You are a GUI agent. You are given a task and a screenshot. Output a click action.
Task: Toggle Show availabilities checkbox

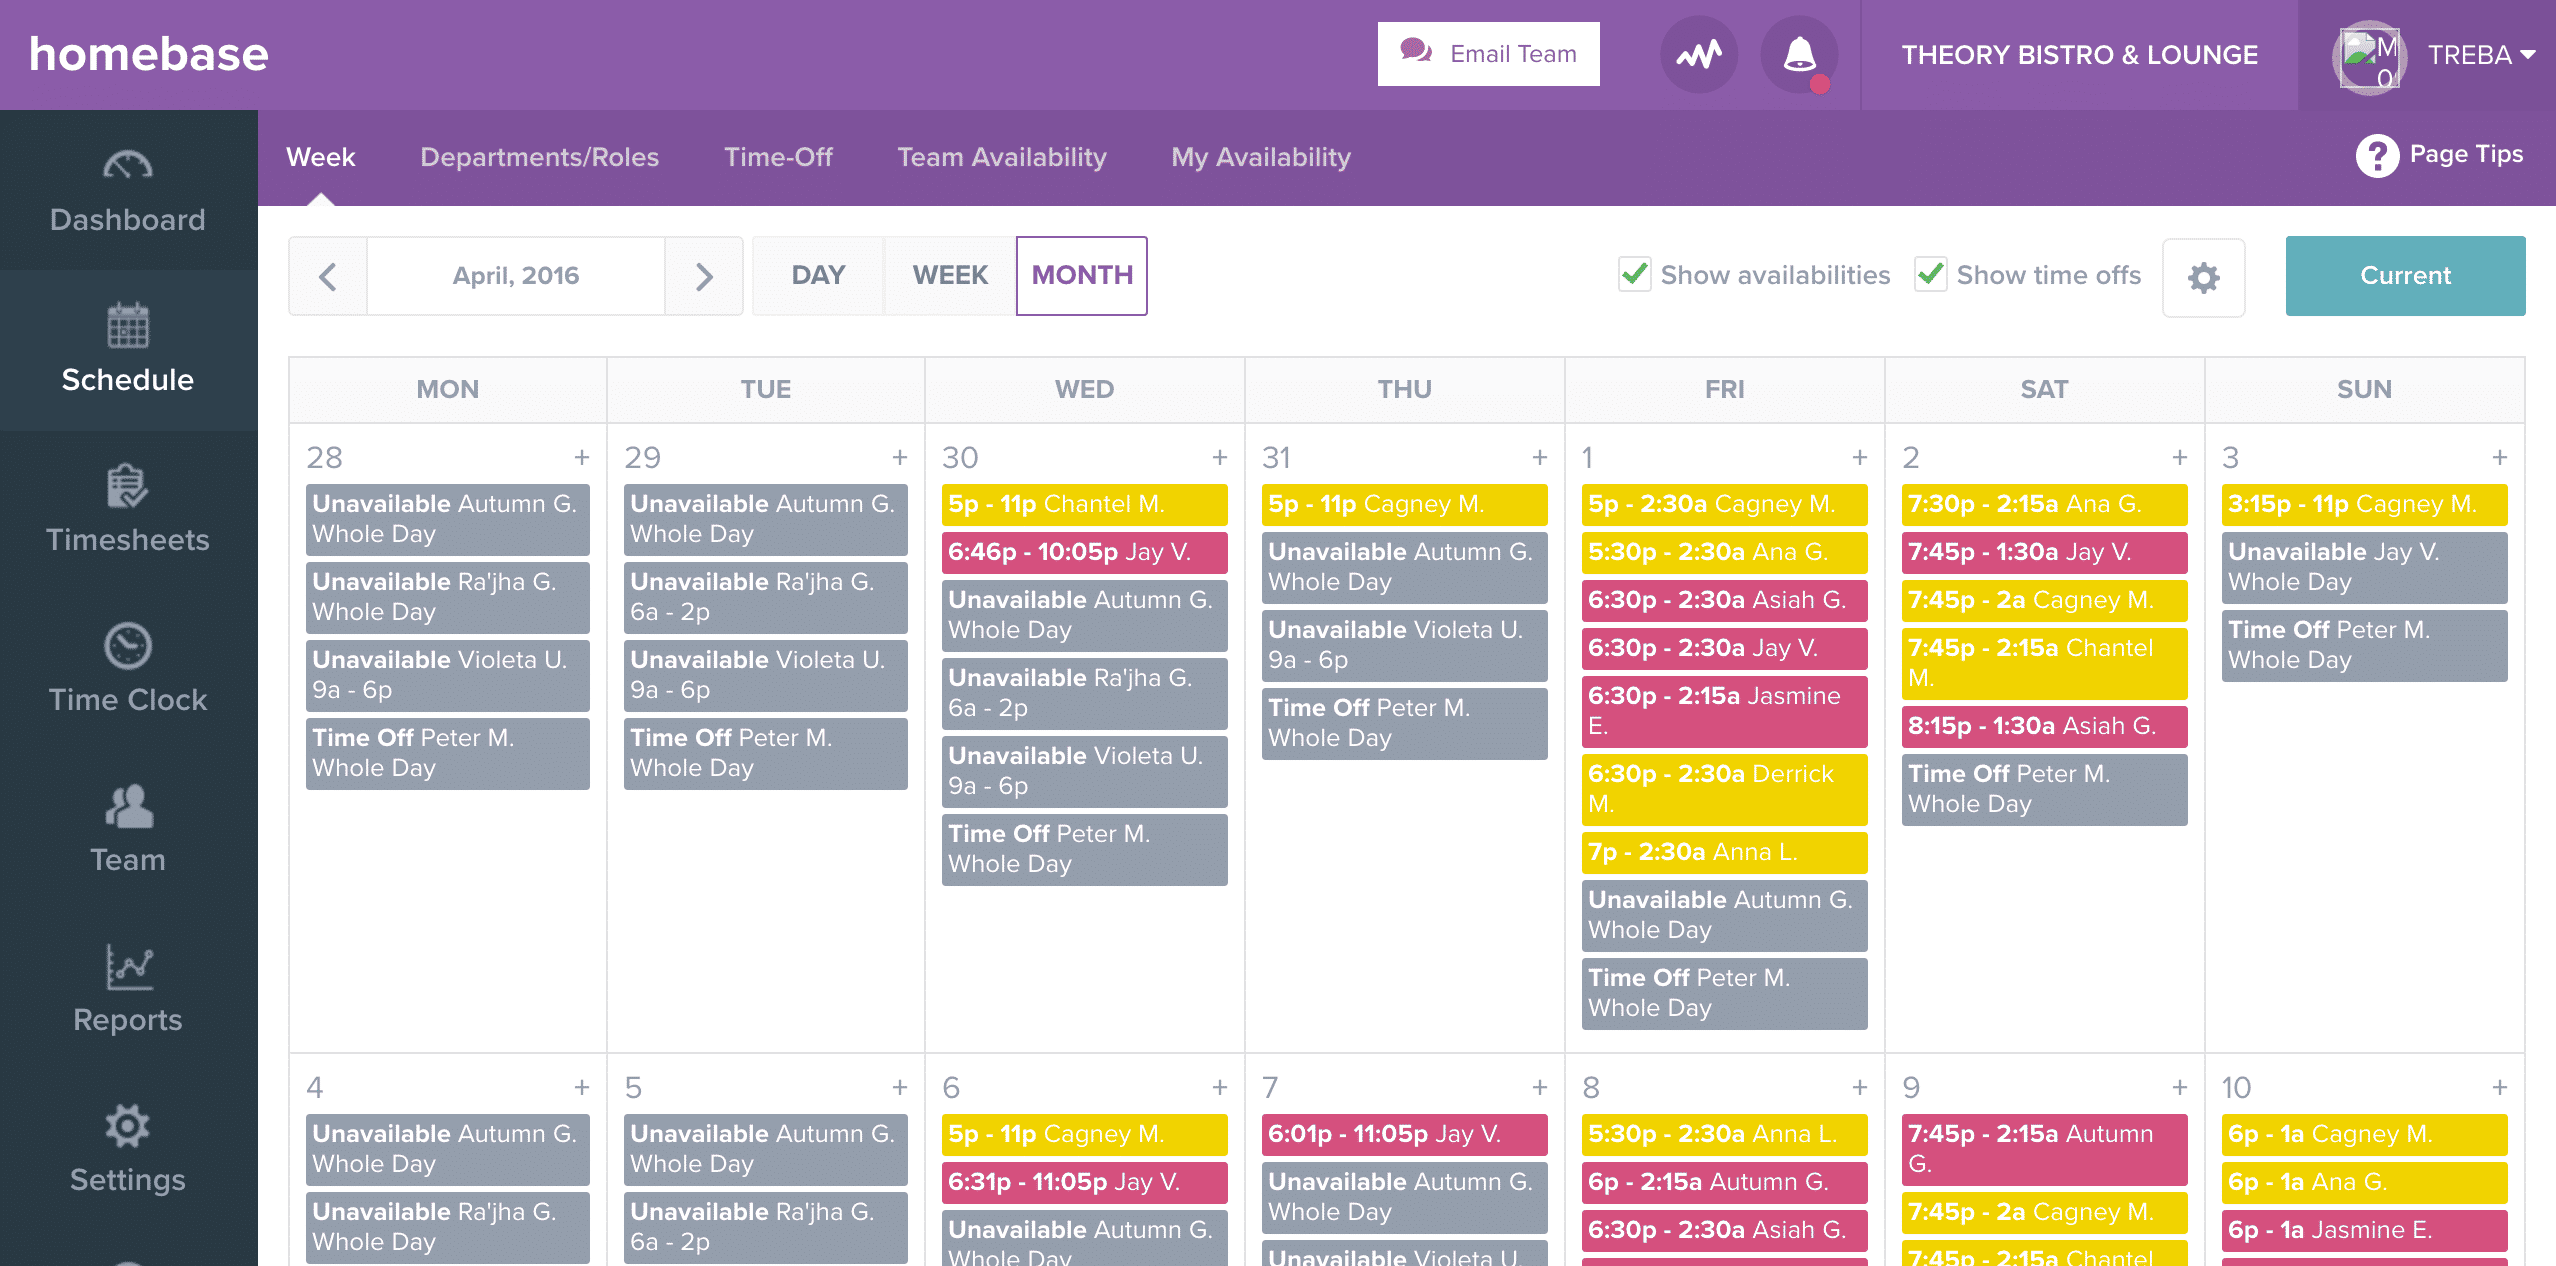(x=1632, y=274)
